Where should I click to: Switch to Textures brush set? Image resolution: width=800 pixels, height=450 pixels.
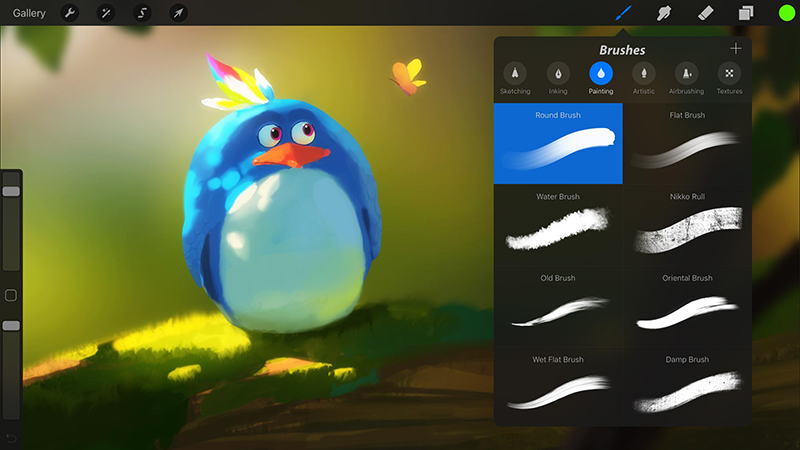click(730, 79)
